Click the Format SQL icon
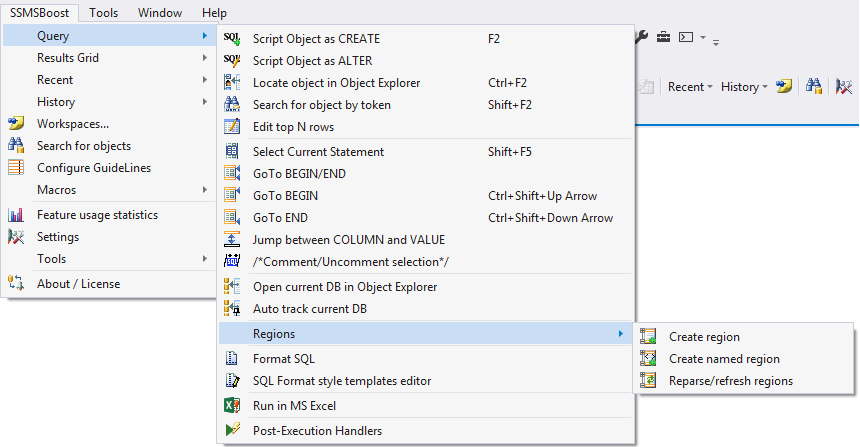 [232, 359]
